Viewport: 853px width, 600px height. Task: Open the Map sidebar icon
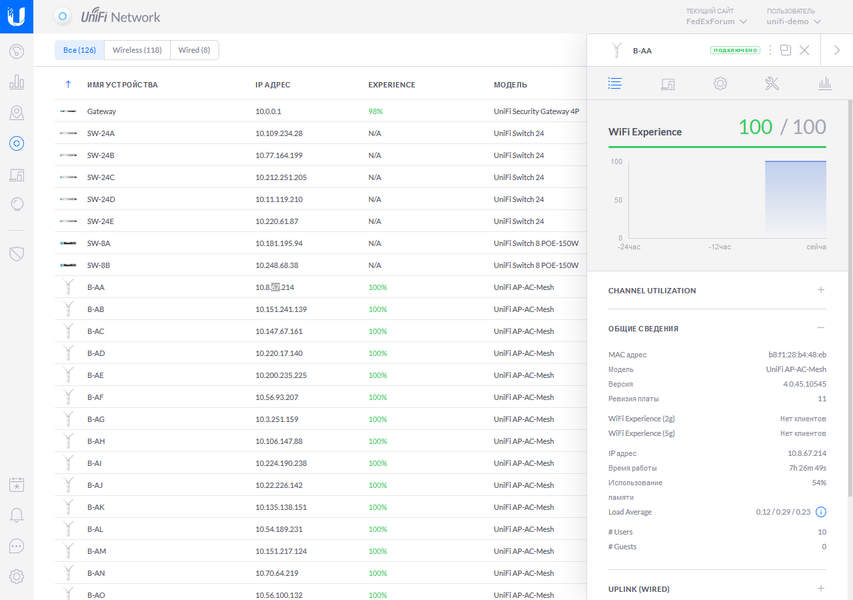(16, 113)
